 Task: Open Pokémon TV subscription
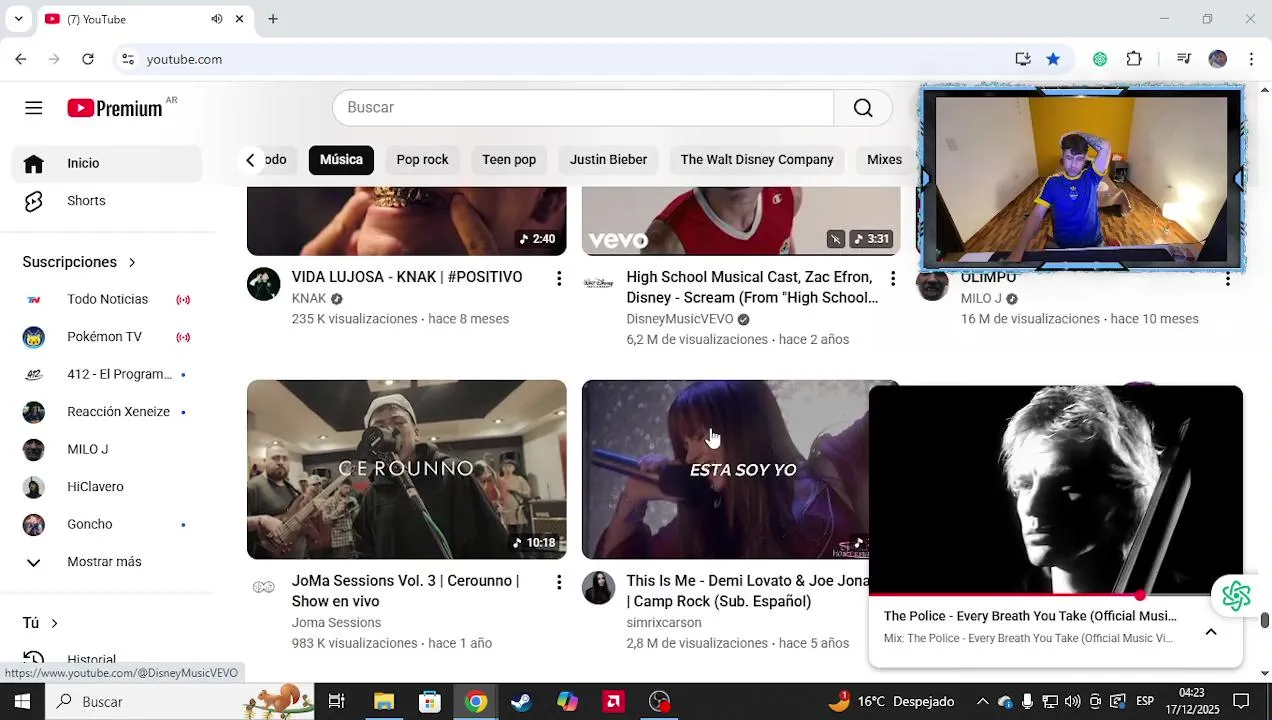107,337
